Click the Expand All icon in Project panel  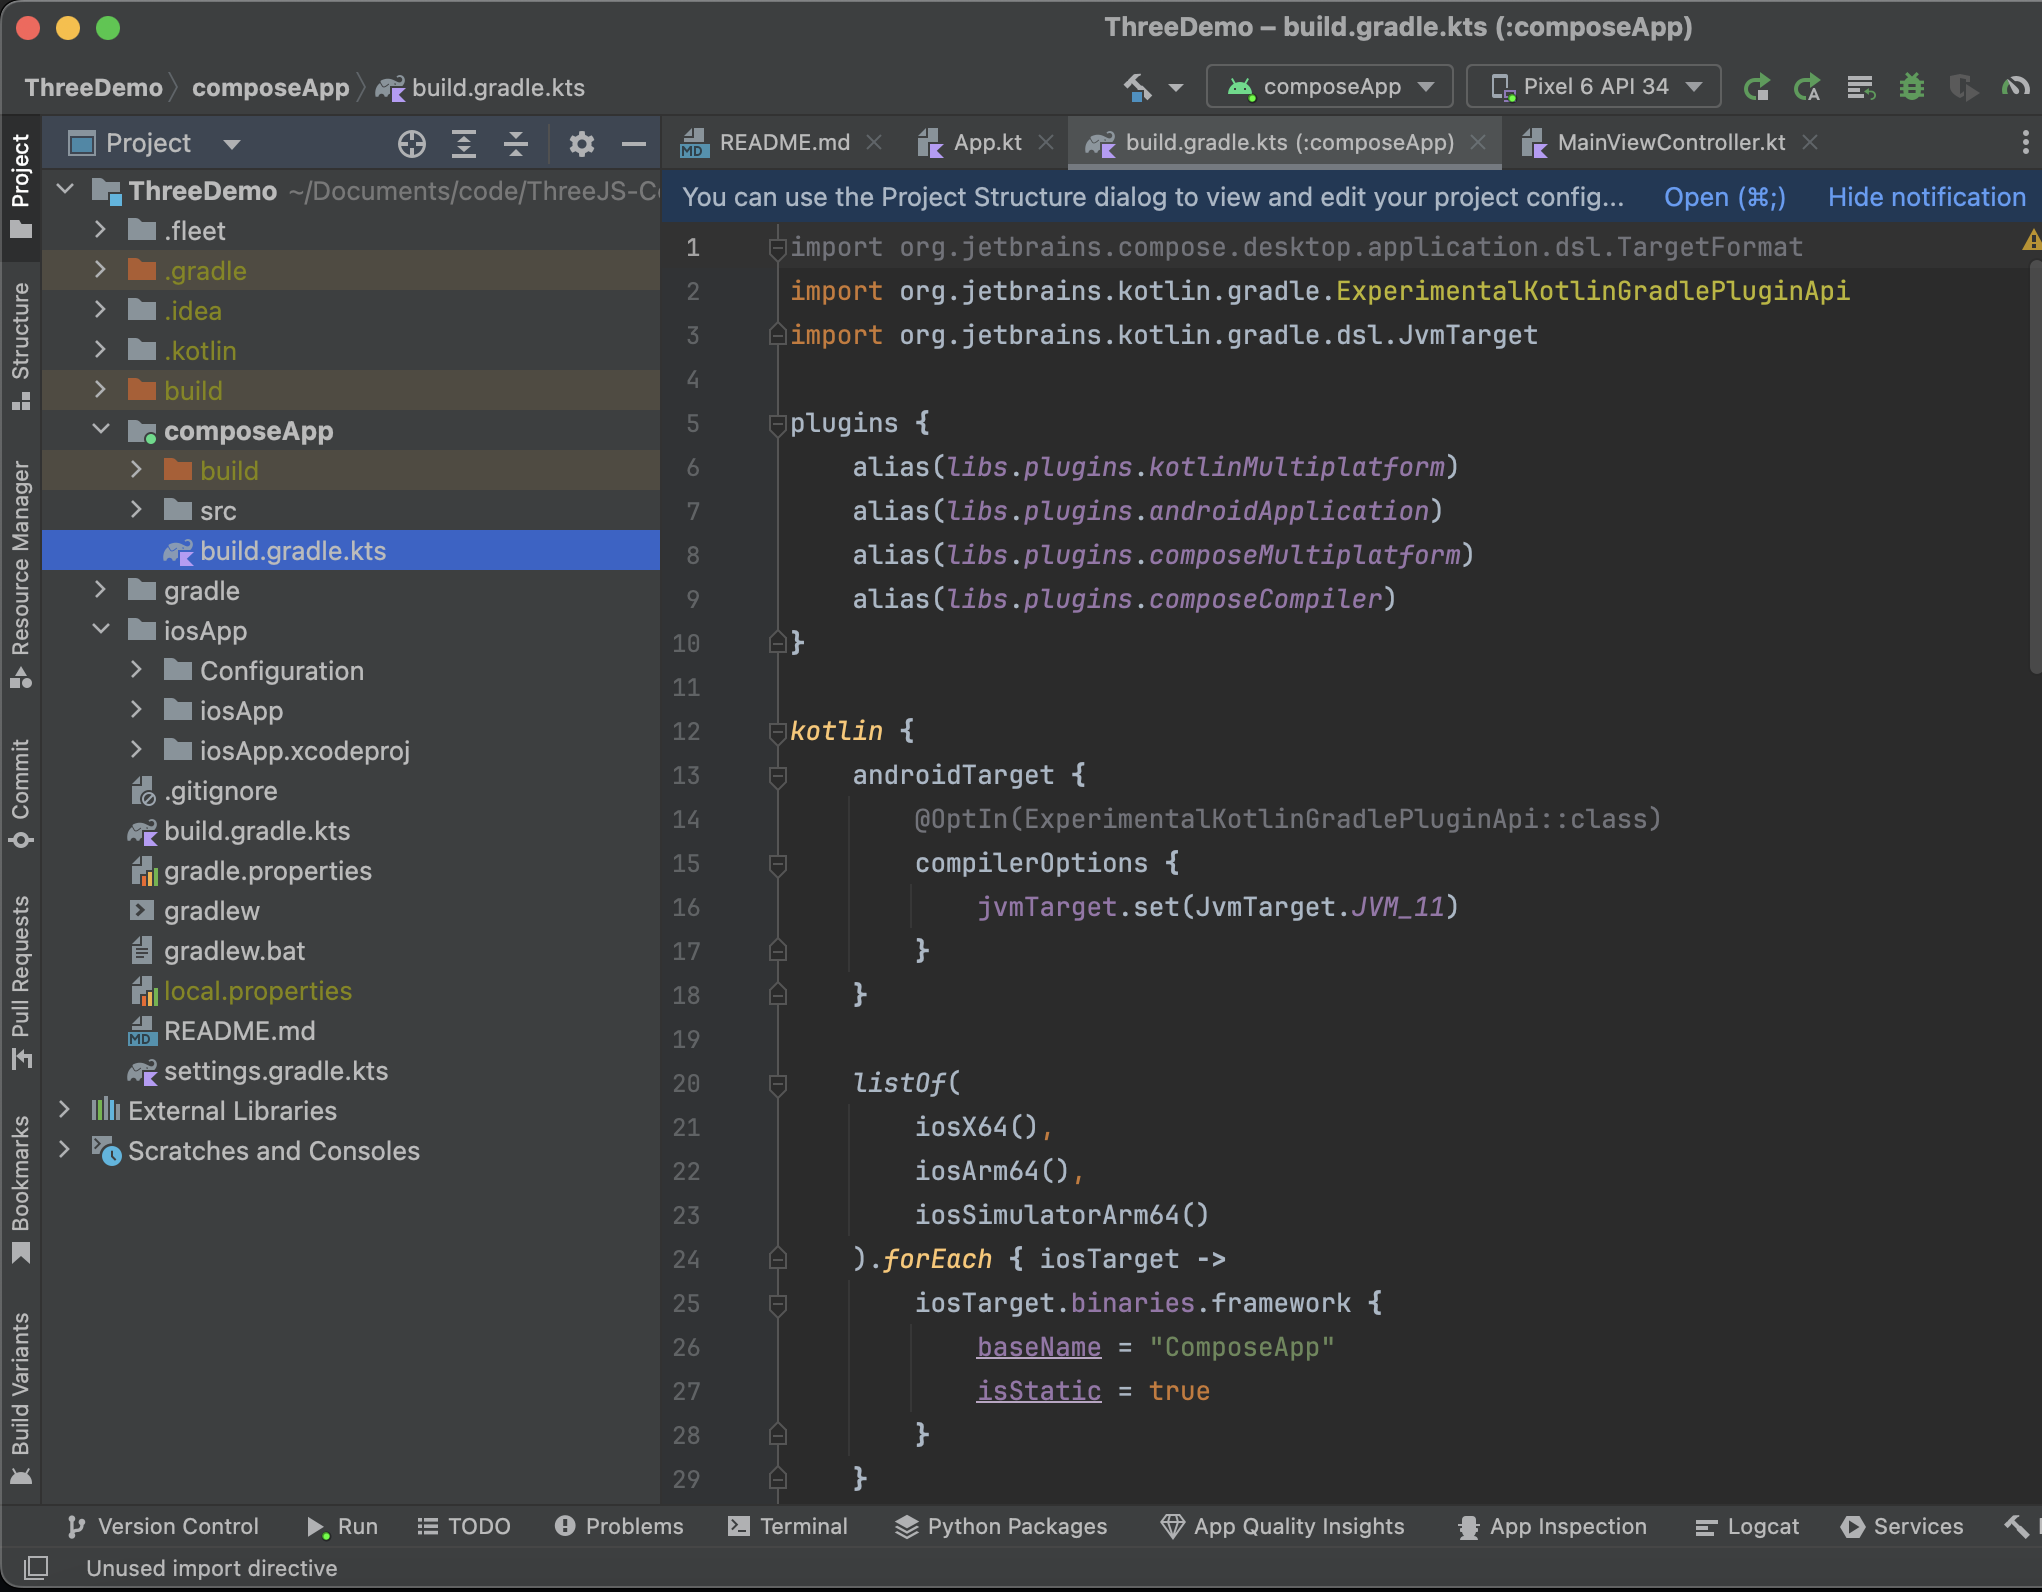463,144
